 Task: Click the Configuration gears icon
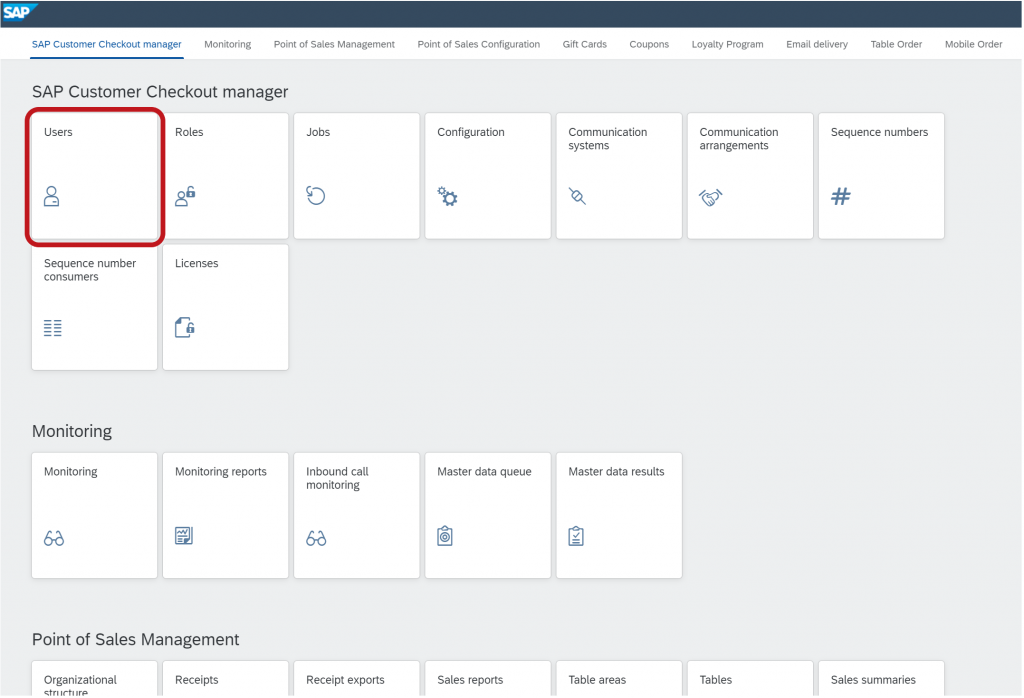[447, 197]
